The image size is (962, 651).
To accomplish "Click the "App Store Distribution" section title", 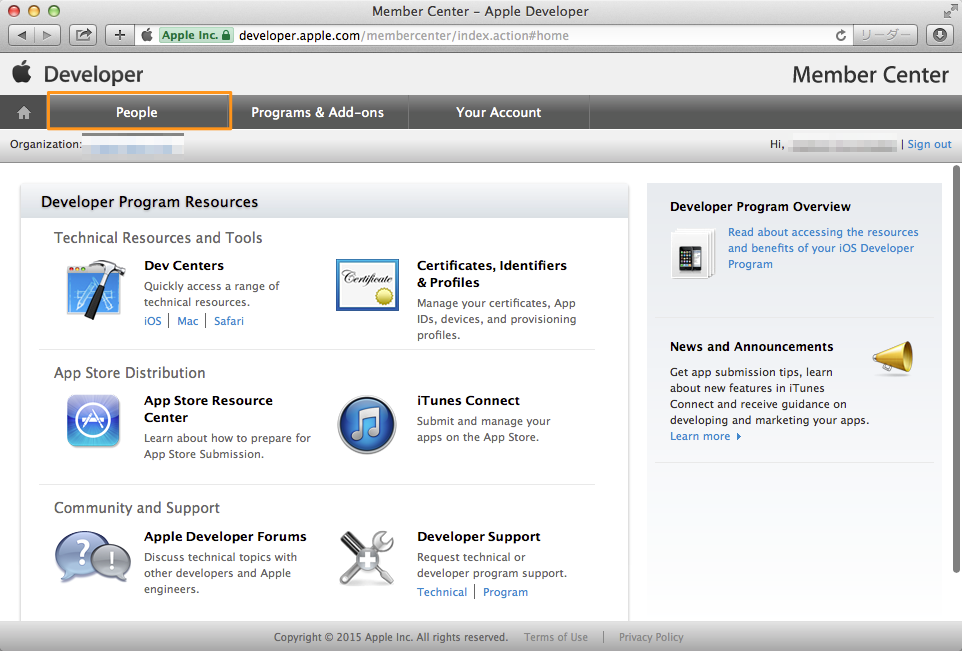I will [x=129, y=372].
